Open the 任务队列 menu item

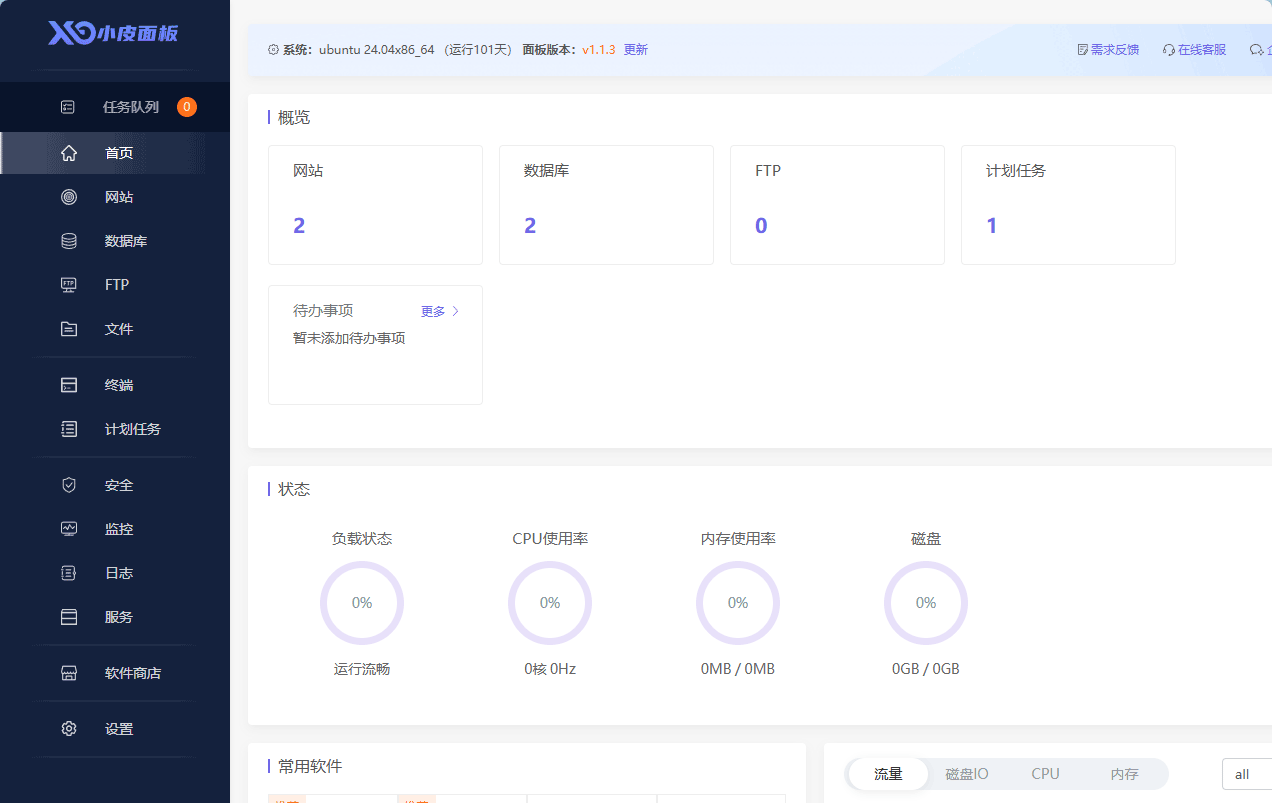tap(115, 107)
